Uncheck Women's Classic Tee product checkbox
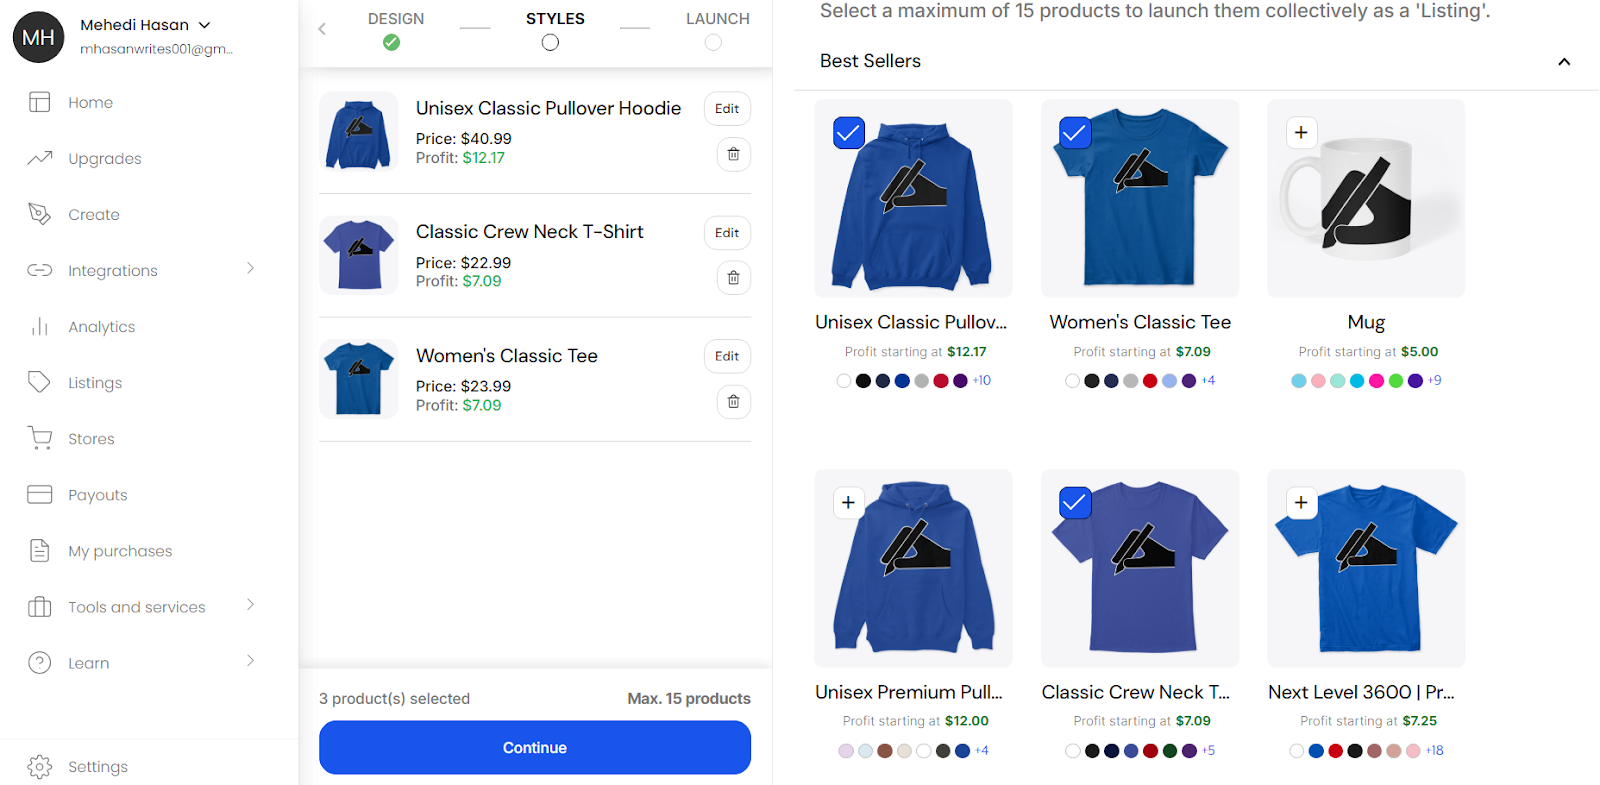 coord(1075,132)
